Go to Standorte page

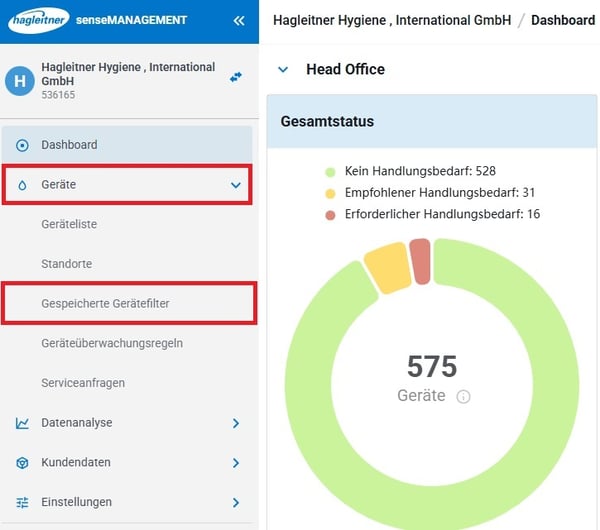pos(66,264)
